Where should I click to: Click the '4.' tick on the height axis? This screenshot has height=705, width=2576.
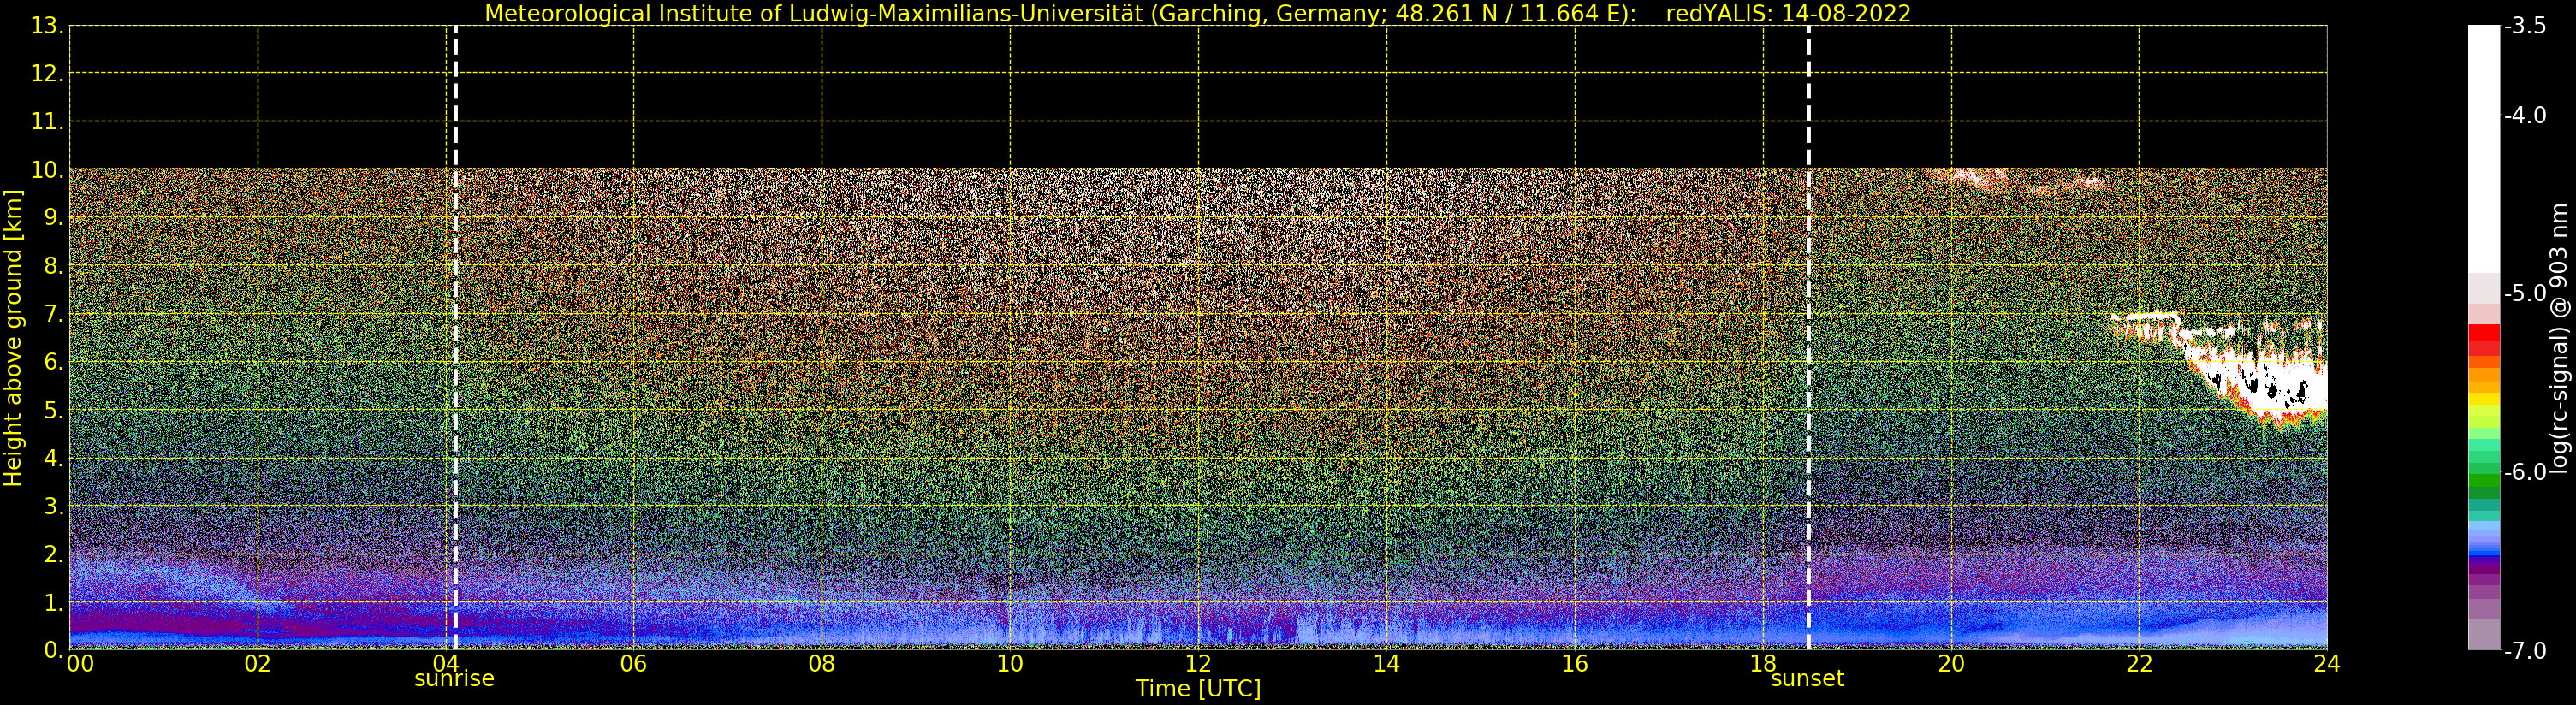pyautogui.click(x=53, y=459)
